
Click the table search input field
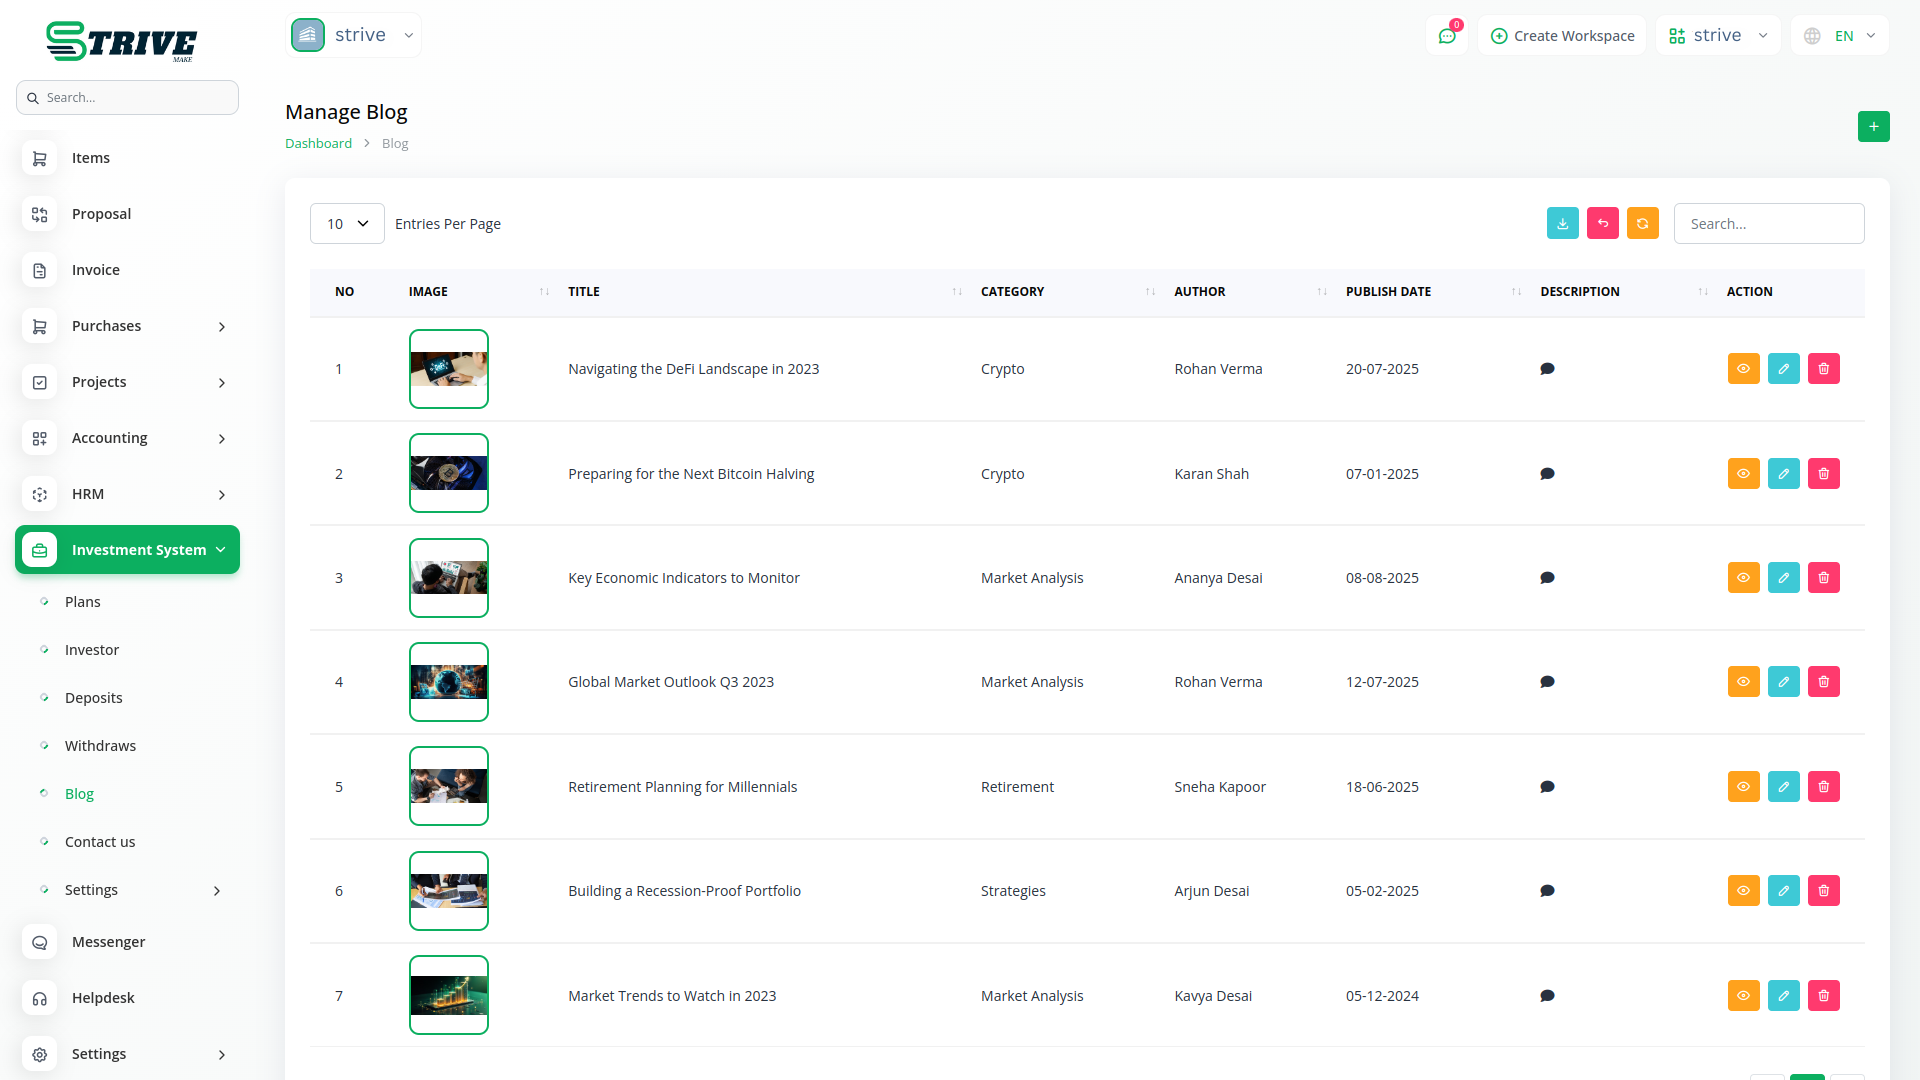[1768, 224]
